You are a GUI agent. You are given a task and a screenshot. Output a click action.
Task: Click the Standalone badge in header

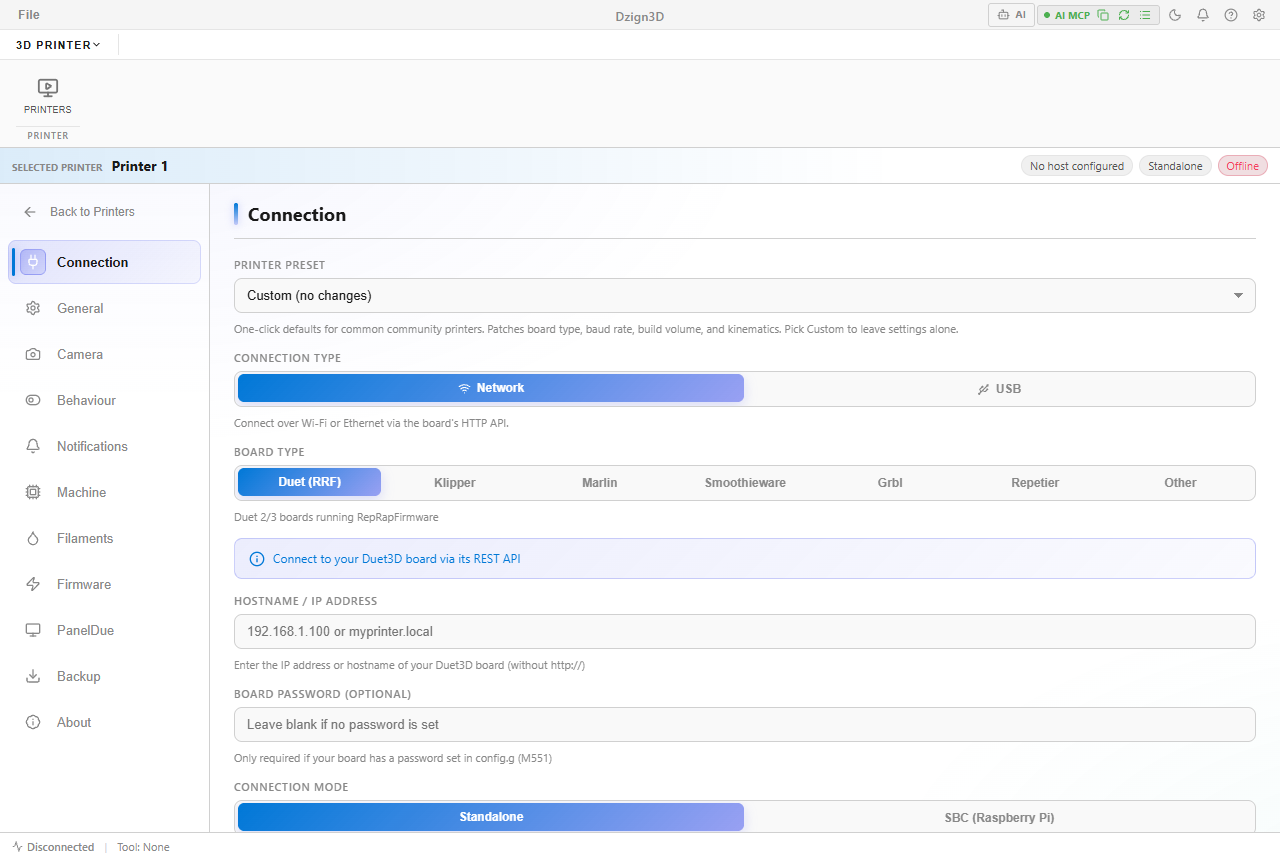(x=1175, y=166)
